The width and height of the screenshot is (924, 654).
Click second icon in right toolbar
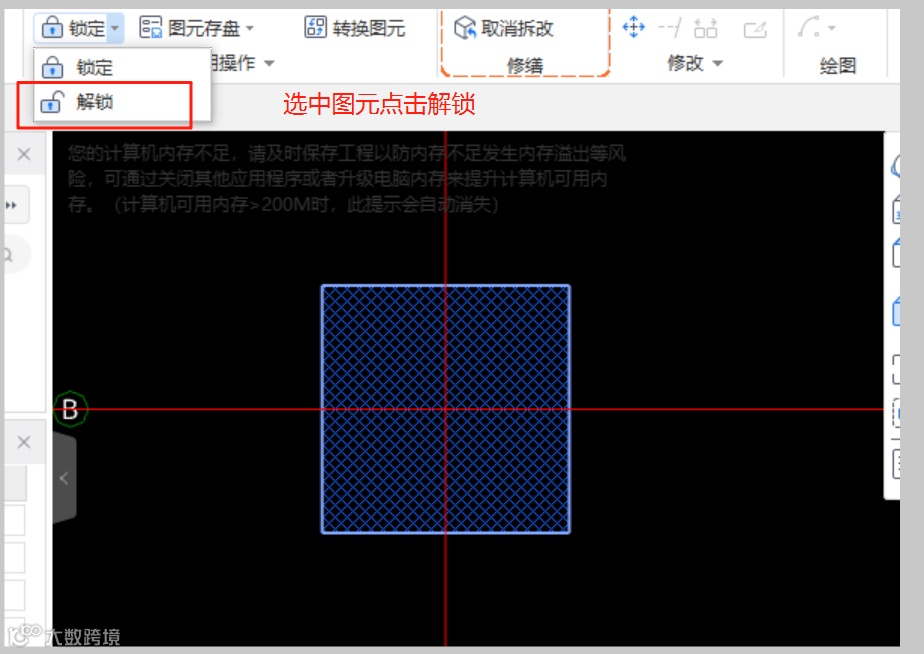pyautogui.click(x=896, y=209)
